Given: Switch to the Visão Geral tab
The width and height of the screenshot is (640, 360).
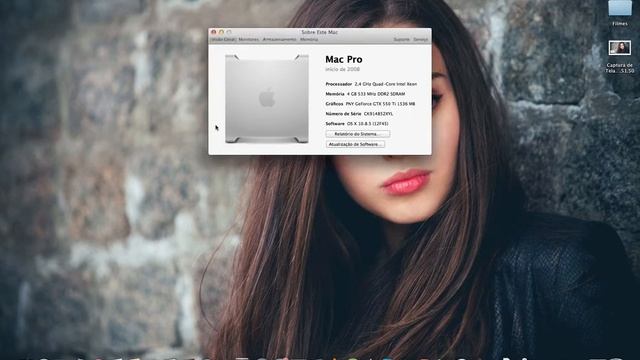Looking at the screenshot, I should (x=223, y=40).
